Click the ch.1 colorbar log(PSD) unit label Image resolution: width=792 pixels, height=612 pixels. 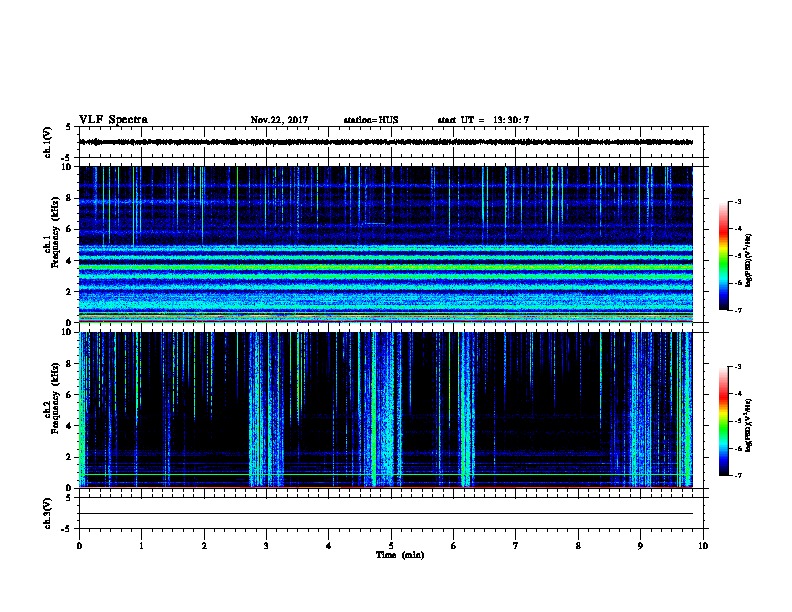pos(748,260)
